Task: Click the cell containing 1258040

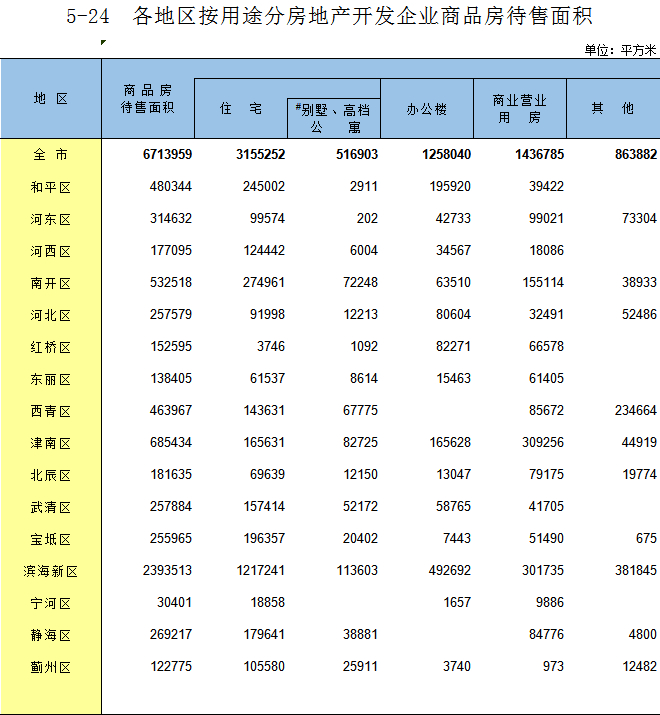Action: (x=447, y=154)
